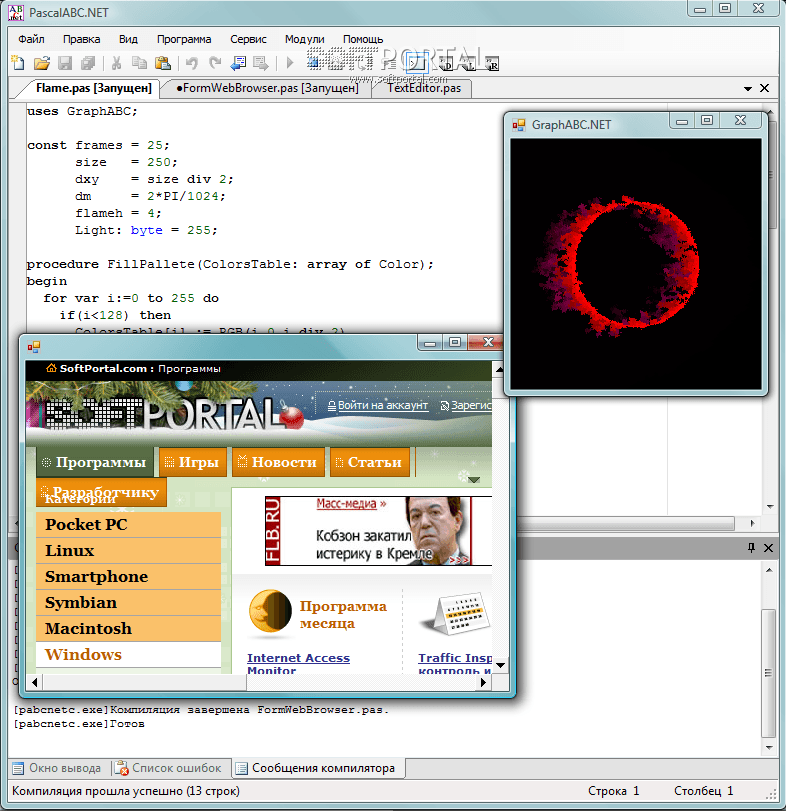
Task: Select Сообщения компилятора tab
Action: [317, 768]
